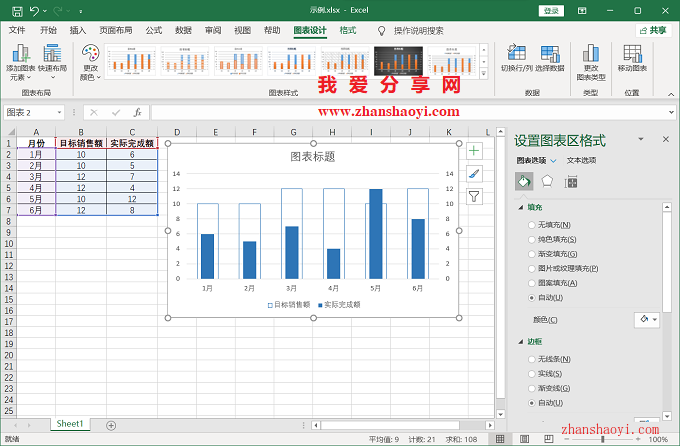Open the Insert (插入) tab
The image size is (680, 446).
(x=78, y=30)
